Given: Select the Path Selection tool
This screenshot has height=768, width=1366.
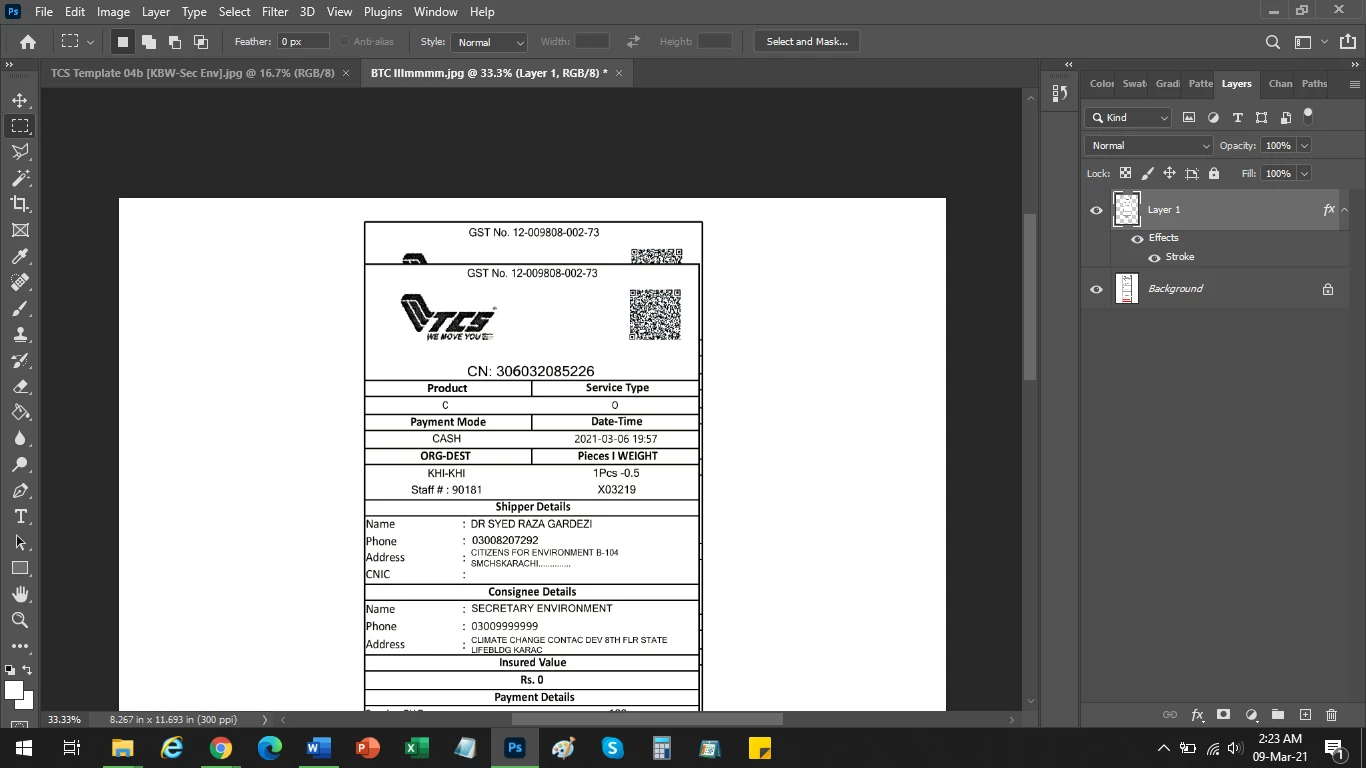Looking at the screenshot, I should pos(20,542).
